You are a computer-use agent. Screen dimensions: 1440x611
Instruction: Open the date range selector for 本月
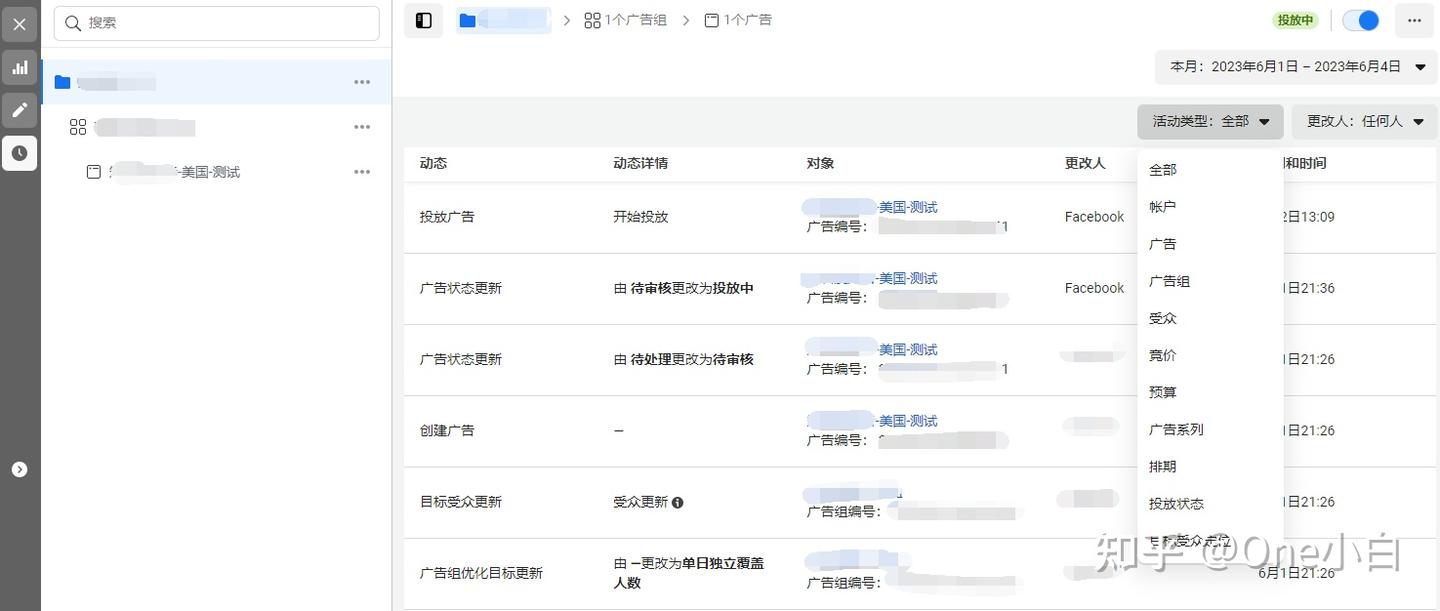click(1295, 66)
